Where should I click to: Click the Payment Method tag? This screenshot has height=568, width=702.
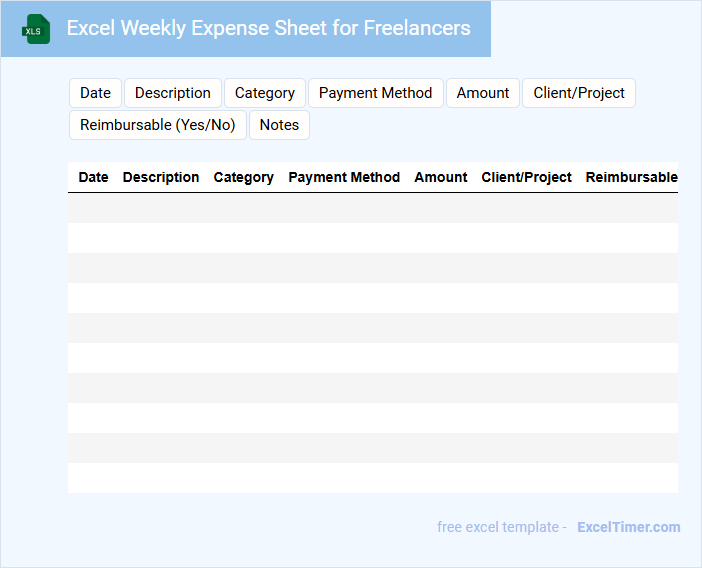pyautogui.click(x=376, y=93)
